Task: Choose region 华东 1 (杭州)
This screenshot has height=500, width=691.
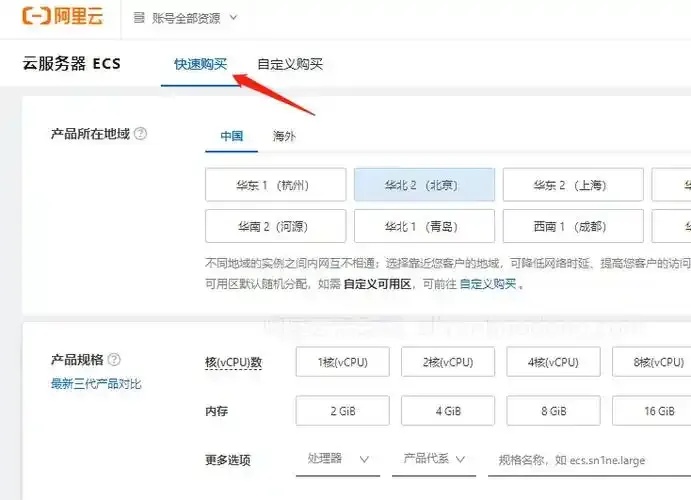Action: click(275, 185)
